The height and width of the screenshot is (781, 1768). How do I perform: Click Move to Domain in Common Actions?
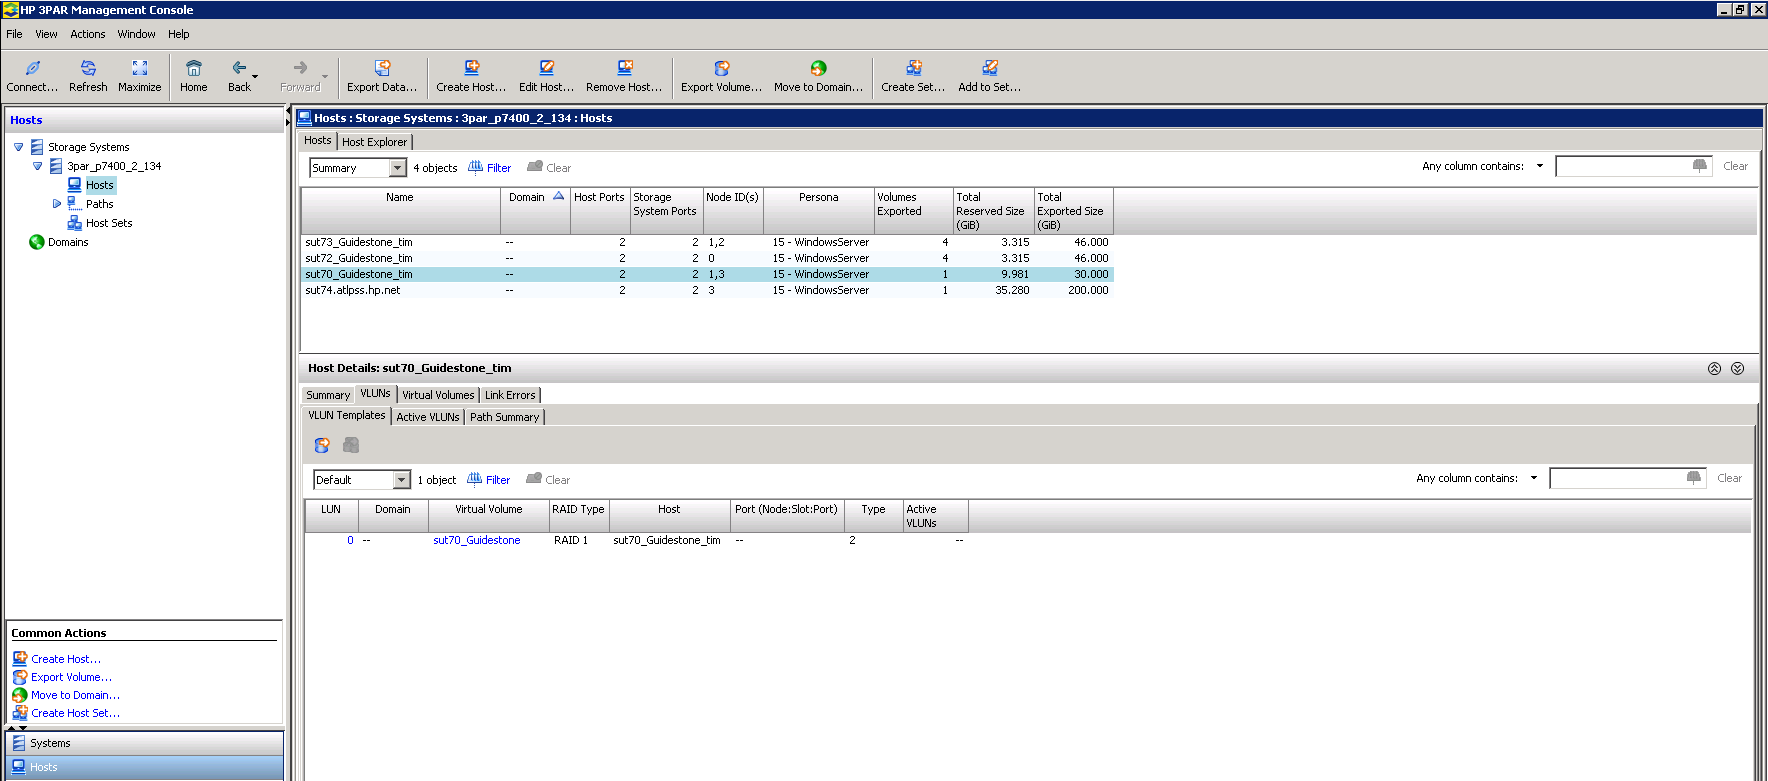point(75,695)
